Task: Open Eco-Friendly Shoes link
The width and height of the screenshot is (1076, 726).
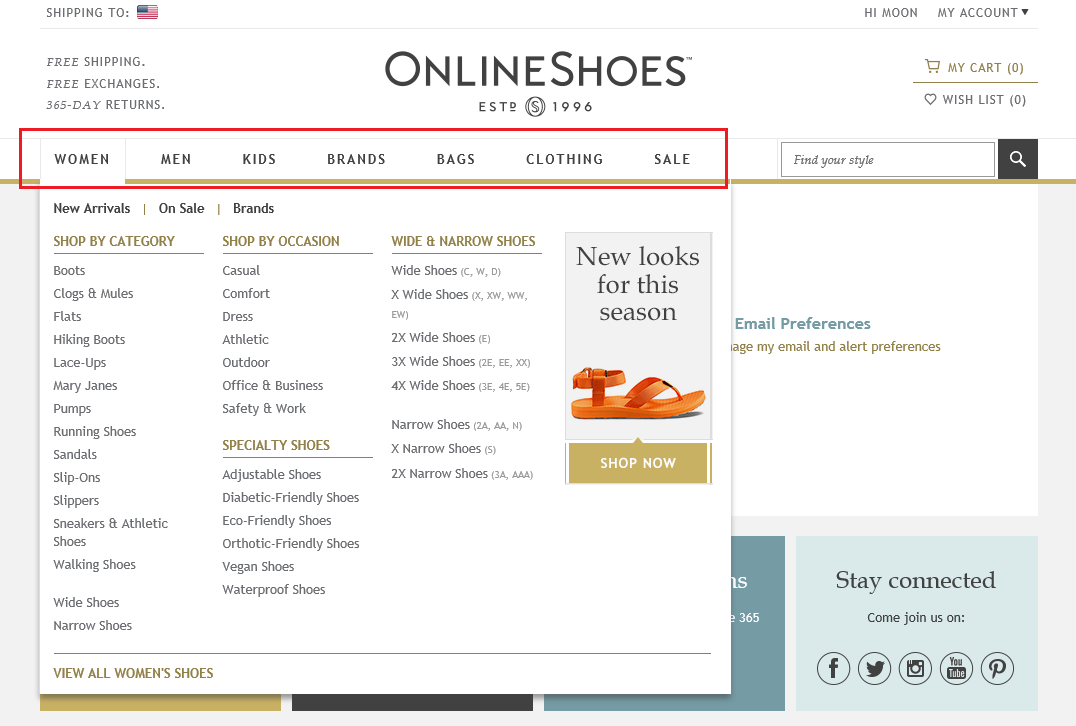Action: point(277,521)
